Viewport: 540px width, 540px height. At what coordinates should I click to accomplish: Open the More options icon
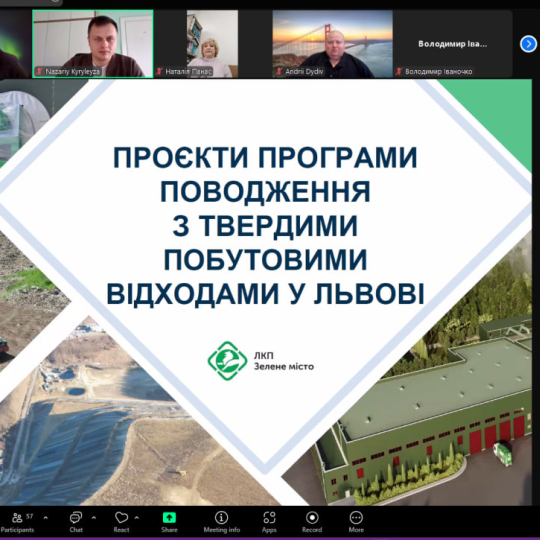coord(356,517)
